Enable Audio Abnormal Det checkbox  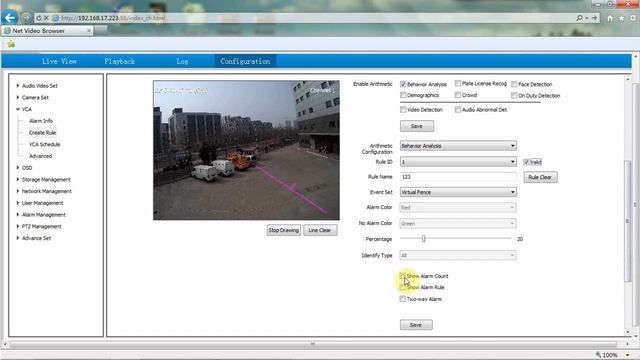tap(458, 109)
